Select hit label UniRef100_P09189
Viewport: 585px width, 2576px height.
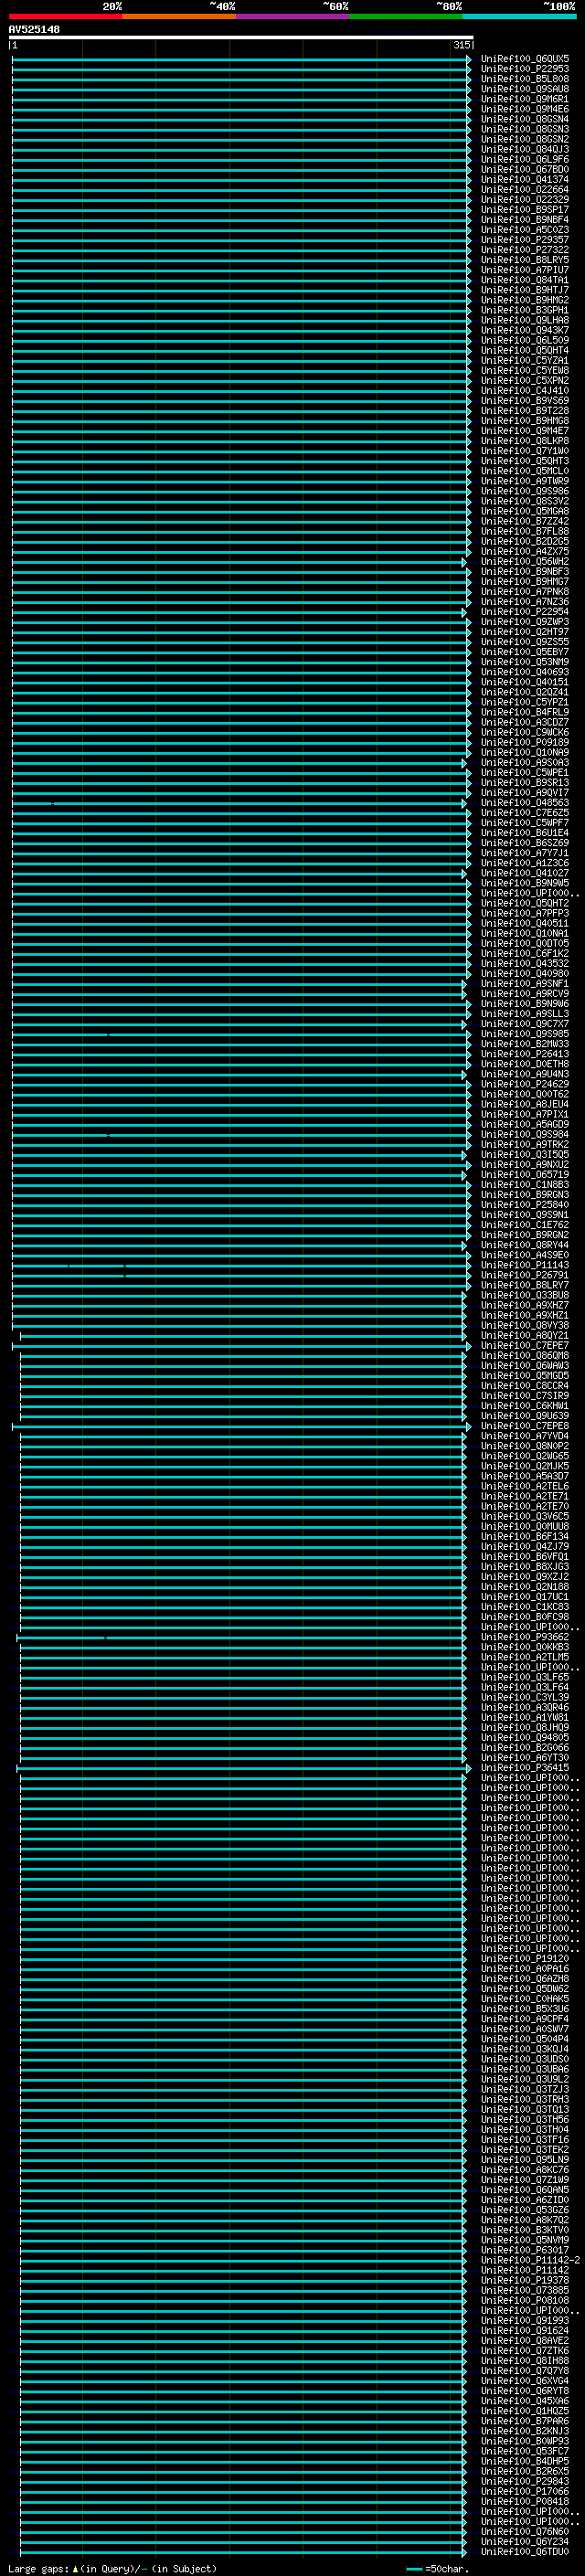point(525,743)
